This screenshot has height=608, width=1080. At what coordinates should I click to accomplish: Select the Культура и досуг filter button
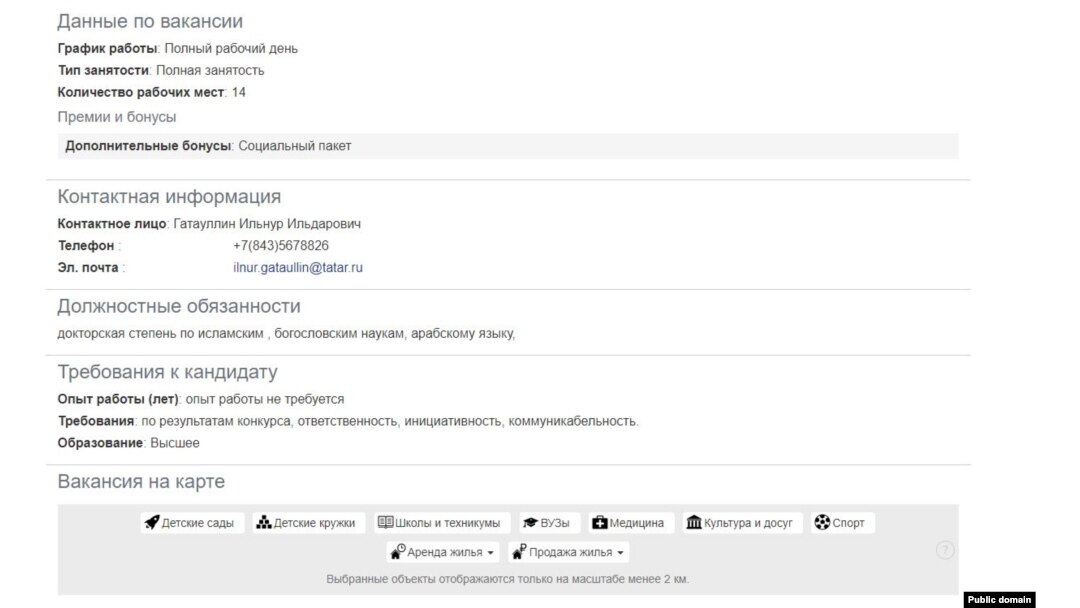[742, 523]
